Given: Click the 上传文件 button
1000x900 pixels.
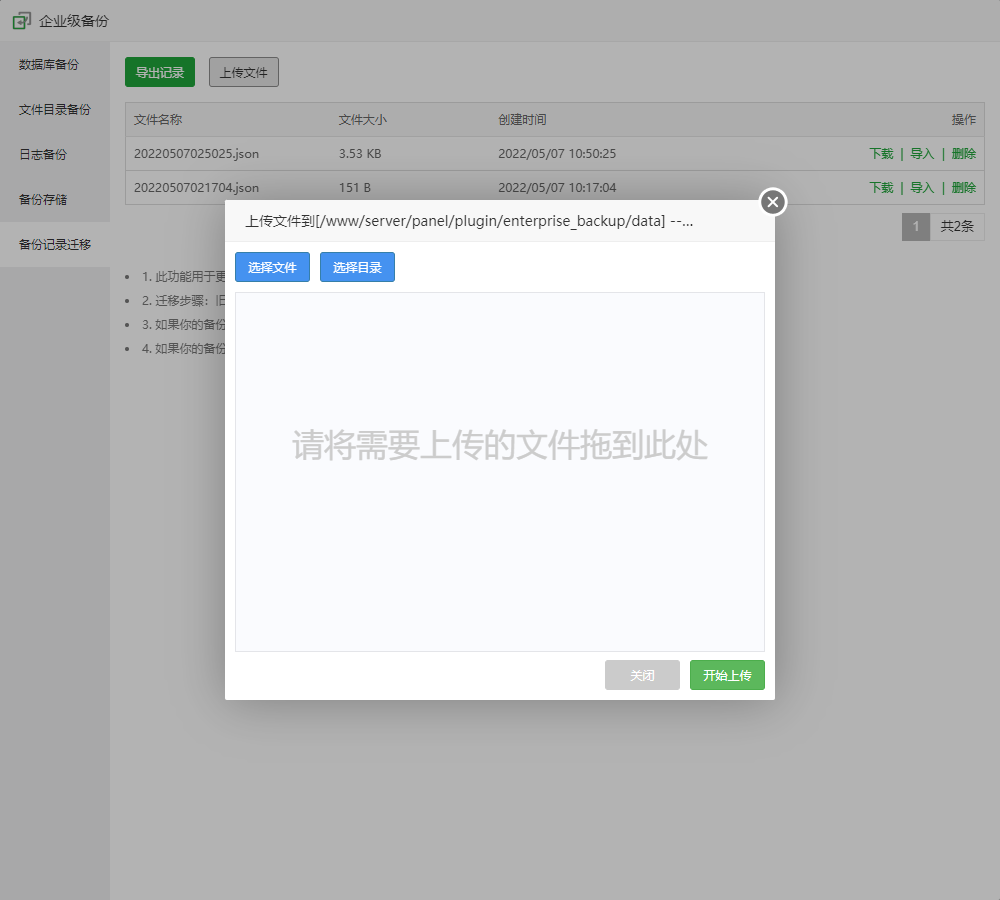Looking at the screenshot, I should coord(244,73).
